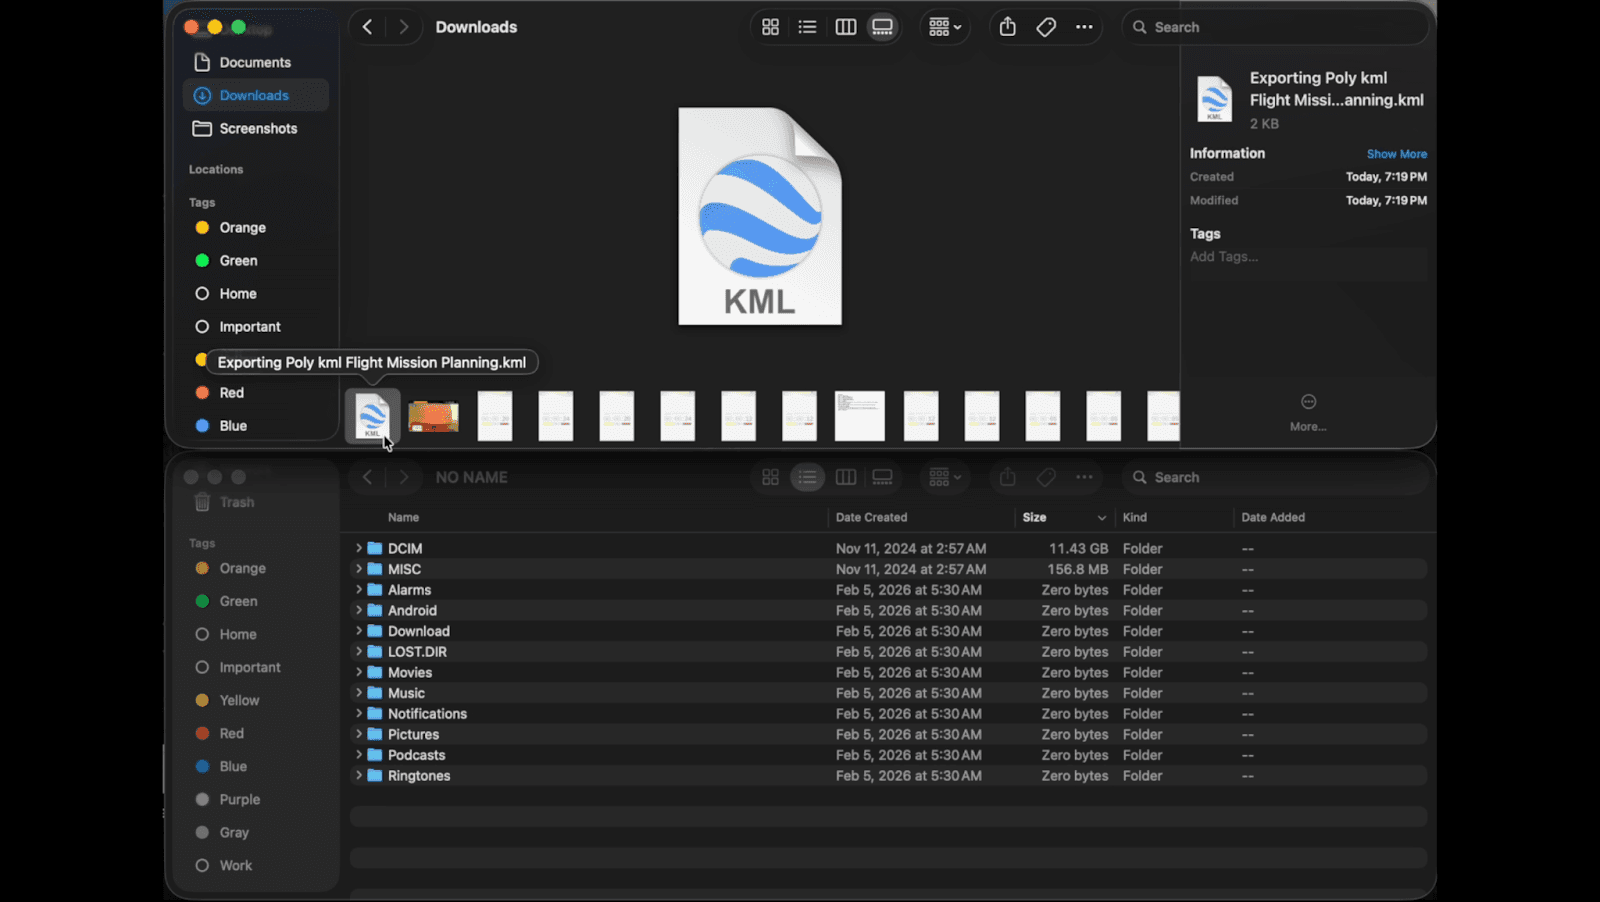
Task: Select the Pictures folder row
Action: pos(888,734)
